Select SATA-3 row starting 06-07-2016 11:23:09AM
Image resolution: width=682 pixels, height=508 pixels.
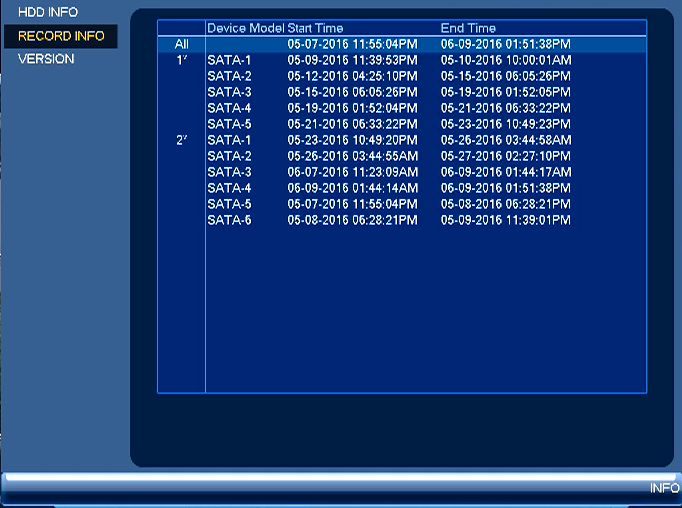[x=402, y=172]
